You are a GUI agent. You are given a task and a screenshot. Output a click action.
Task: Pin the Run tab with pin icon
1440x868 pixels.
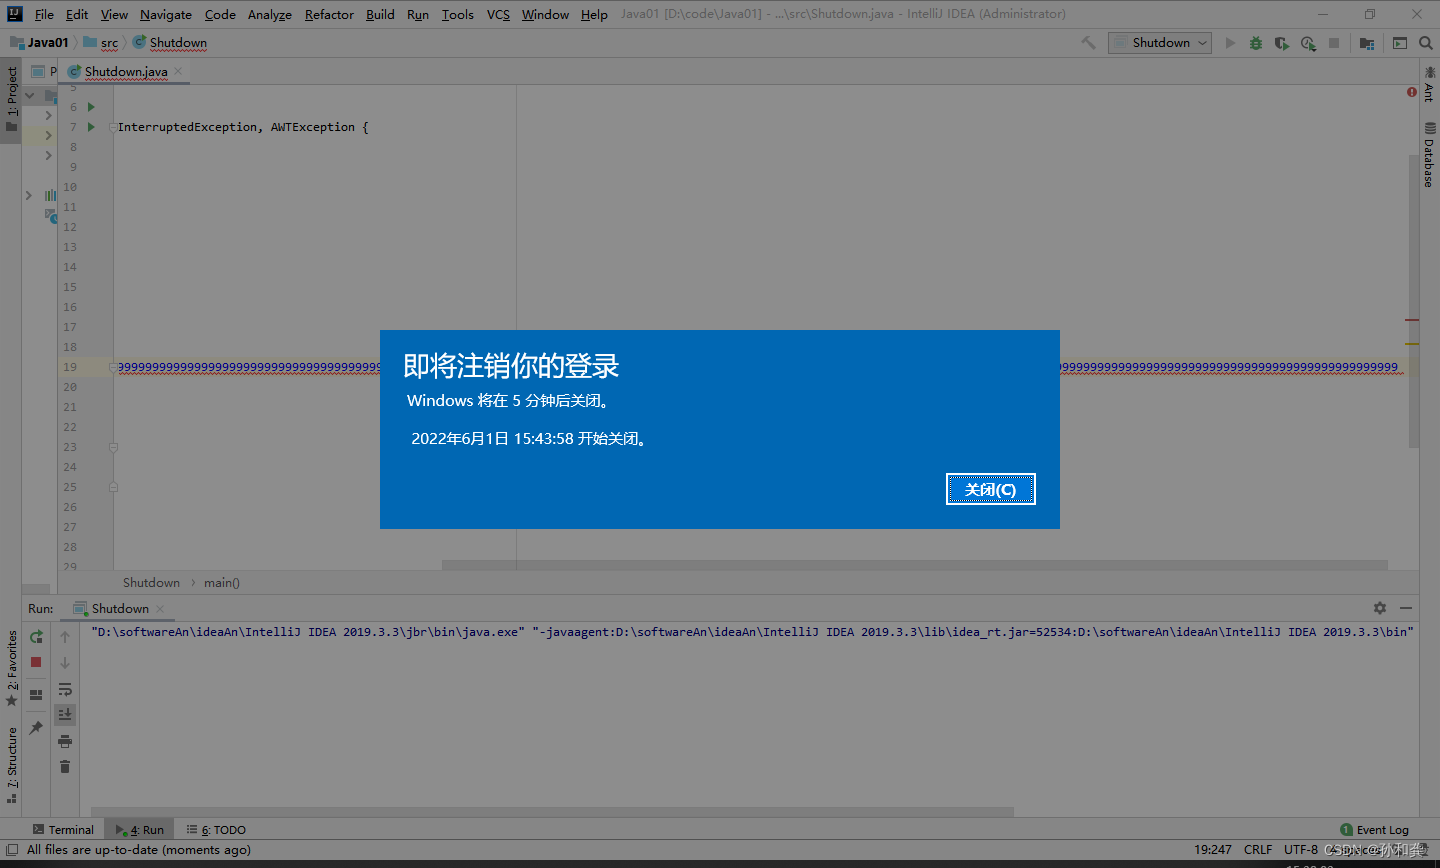[36, 728]
